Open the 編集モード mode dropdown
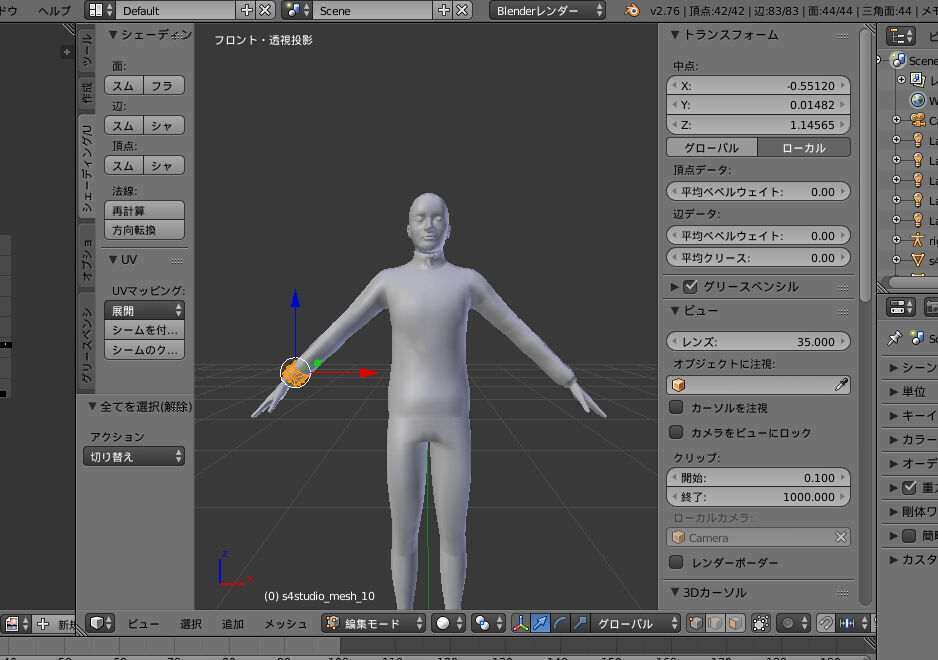Viewport: 938px width, 660px height. (x=373, y=623)
